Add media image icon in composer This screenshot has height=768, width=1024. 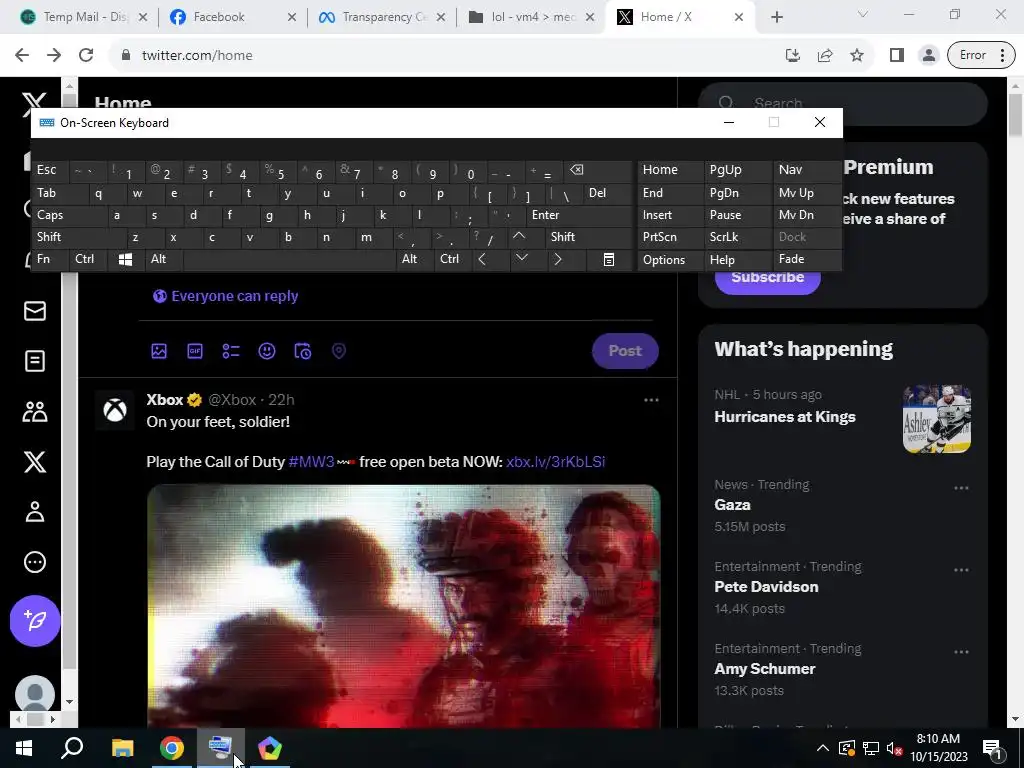click(159, 351)
